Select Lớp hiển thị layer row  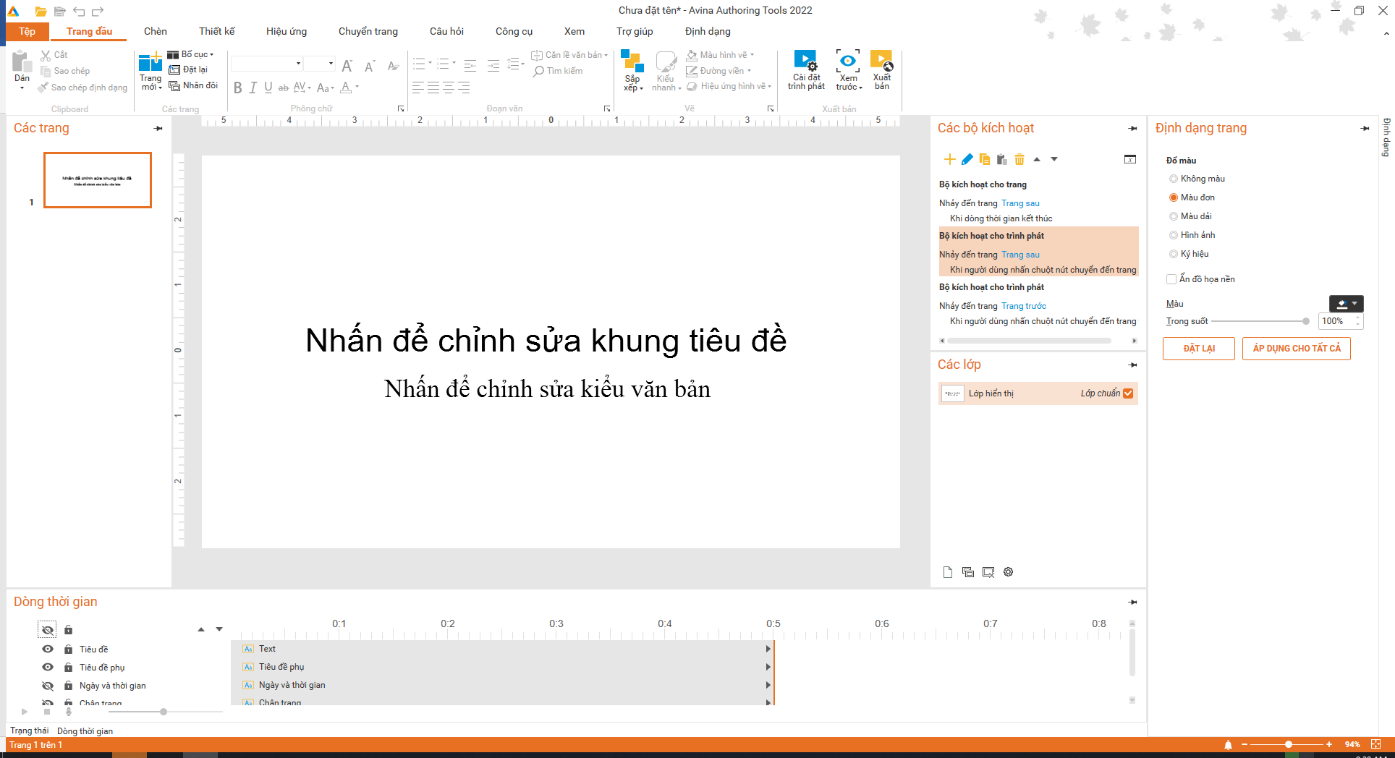tap(1038, 393)
